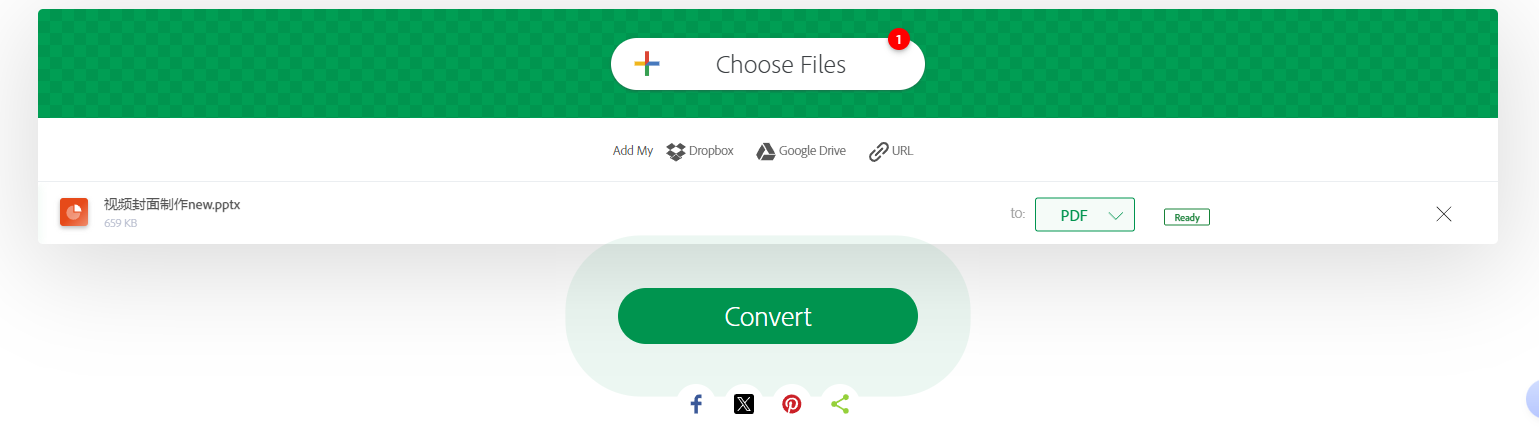
Task: Start conversion with the Convert button
Action: (x=768, y=316)
